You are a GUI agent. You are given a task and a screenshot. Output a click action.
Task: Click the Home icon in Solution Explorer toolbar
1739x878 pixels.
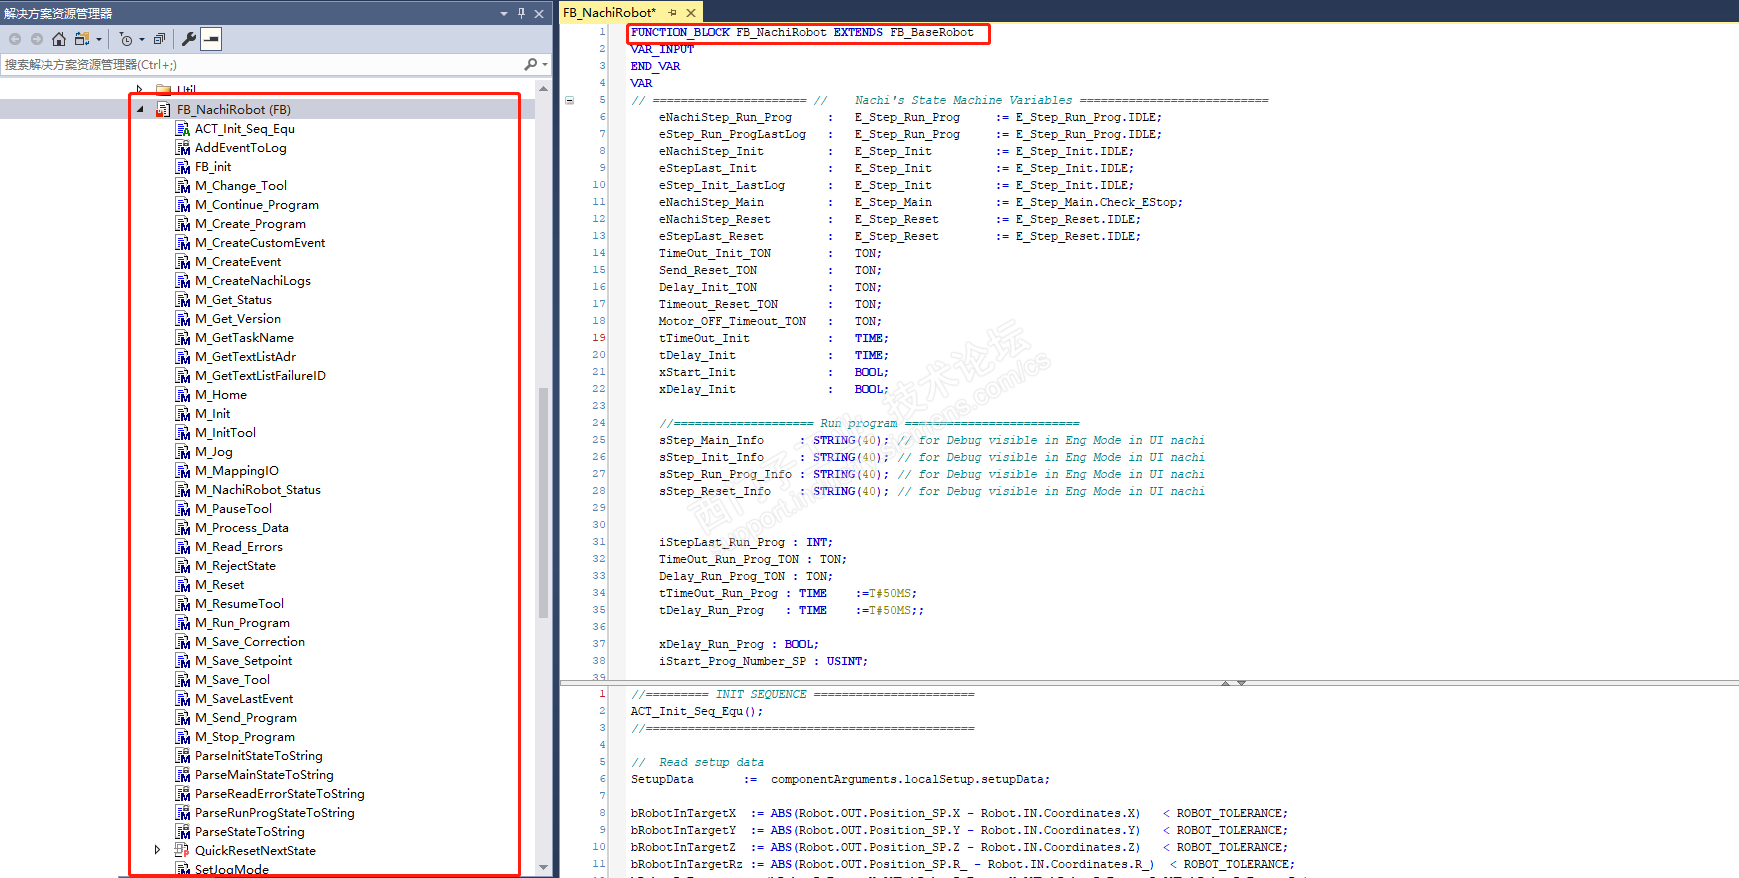click(x=59, y=39)
